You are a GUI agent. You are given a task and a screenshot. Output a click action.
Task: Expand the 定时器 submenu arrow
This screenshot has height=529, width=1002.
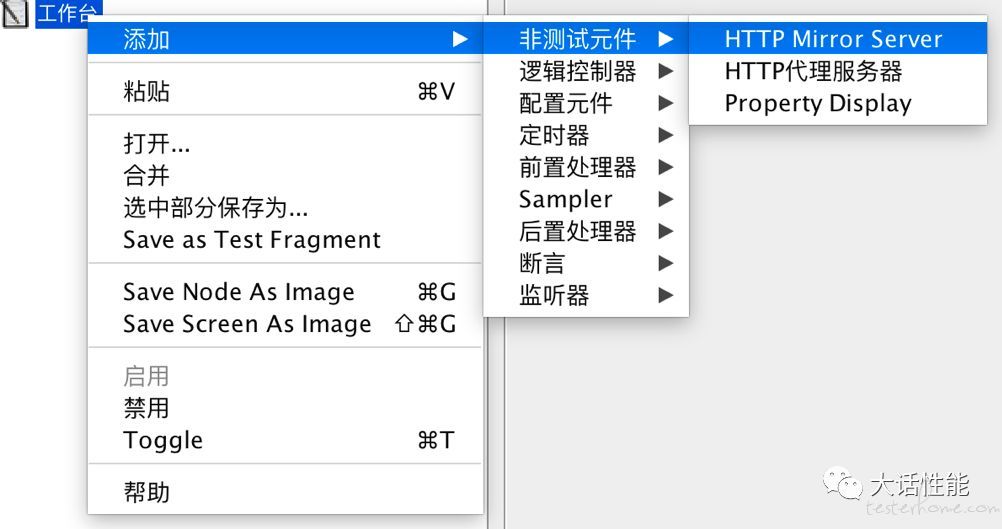[666, 135]
